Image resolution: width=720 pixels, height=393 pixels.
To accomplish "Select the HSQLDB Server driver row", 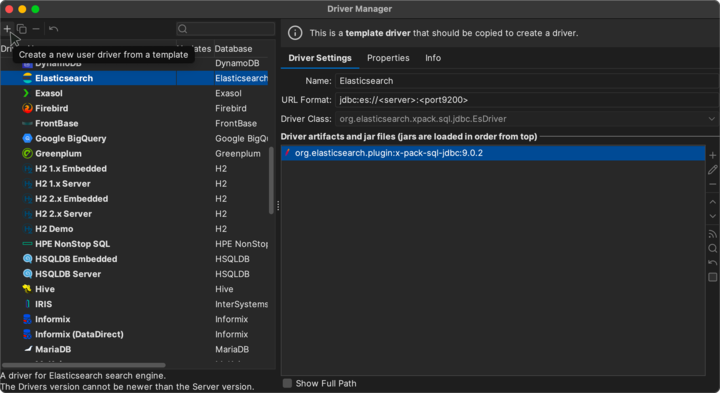I will click(x=134, y=274).
